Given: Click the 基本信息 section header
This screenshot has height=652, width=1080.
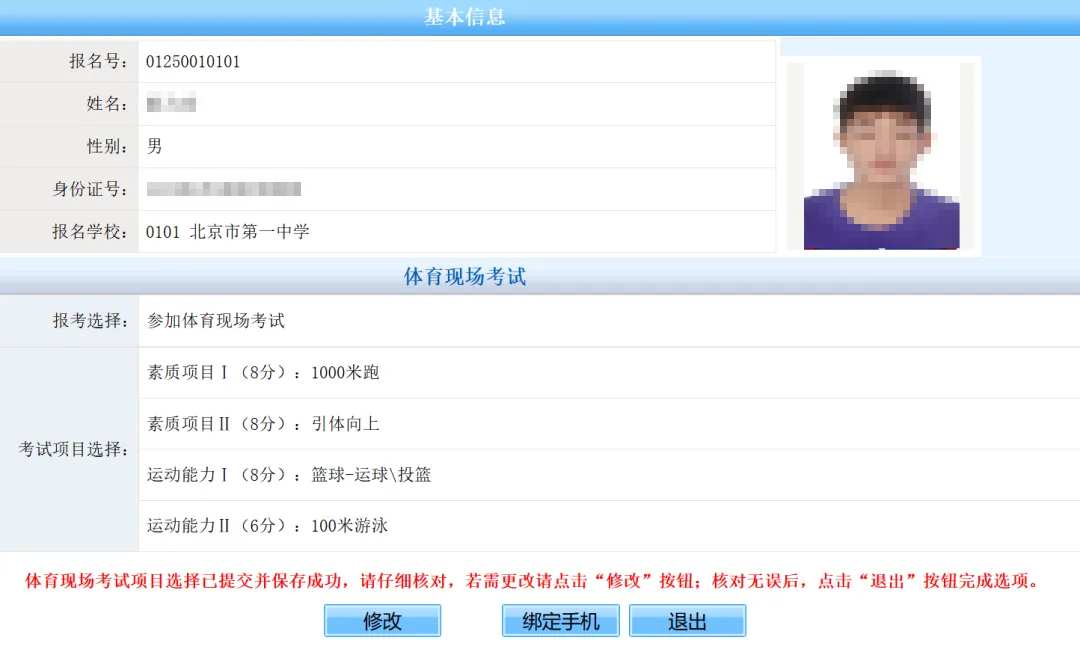Looking at the screenshot, I should [x=465, y=17].
